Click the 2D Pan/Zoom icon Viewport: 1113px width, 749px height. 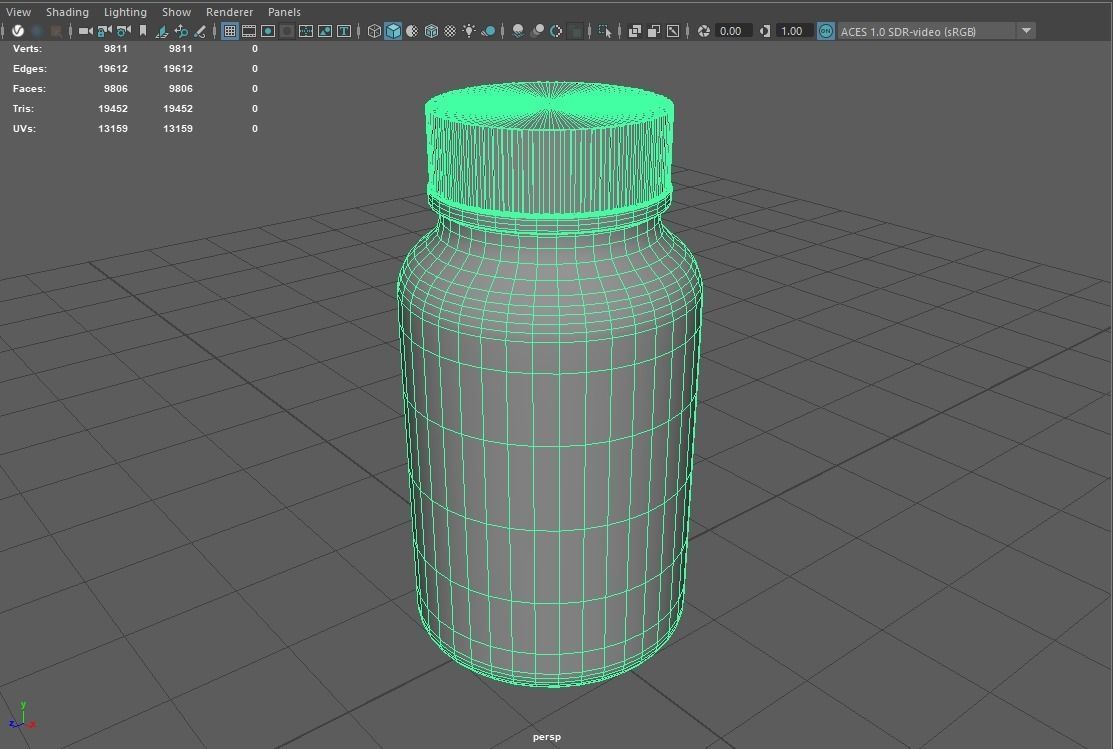[x=181, y=31]
